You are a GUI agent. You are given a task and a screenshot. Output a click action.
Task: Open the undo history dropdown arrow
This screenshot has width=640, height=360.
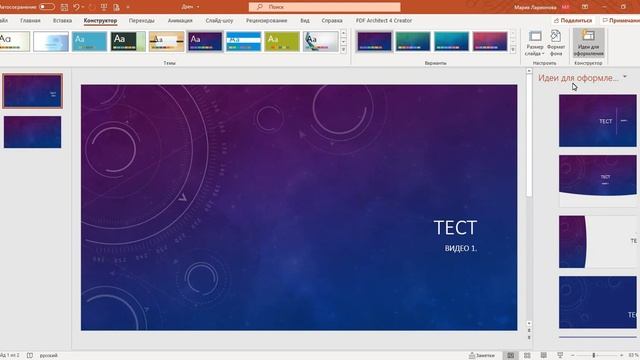click(x=83, y=7)
